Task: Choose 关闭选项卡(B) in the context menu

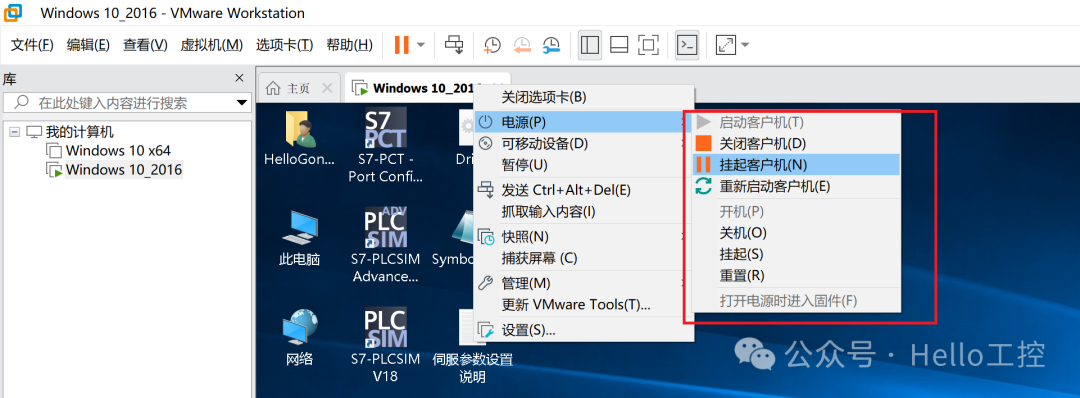Action: (x=583, y=97)
